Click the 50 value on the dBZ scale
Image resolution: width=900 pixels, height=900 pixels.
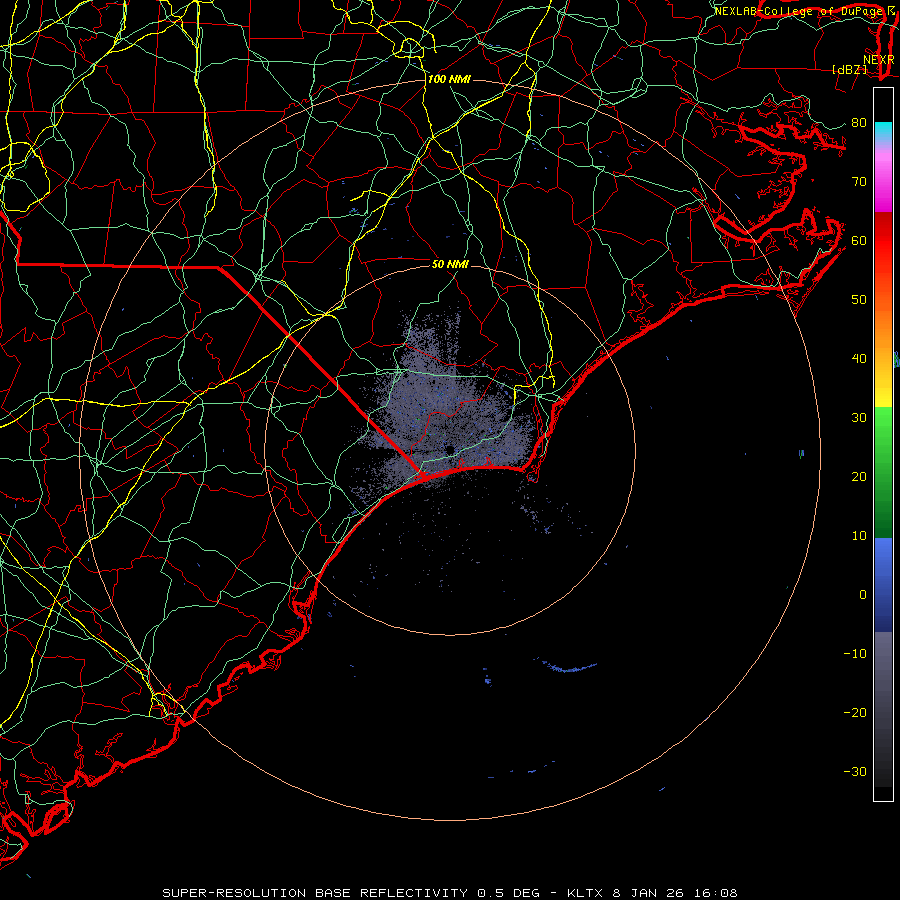tap(859, 300)
